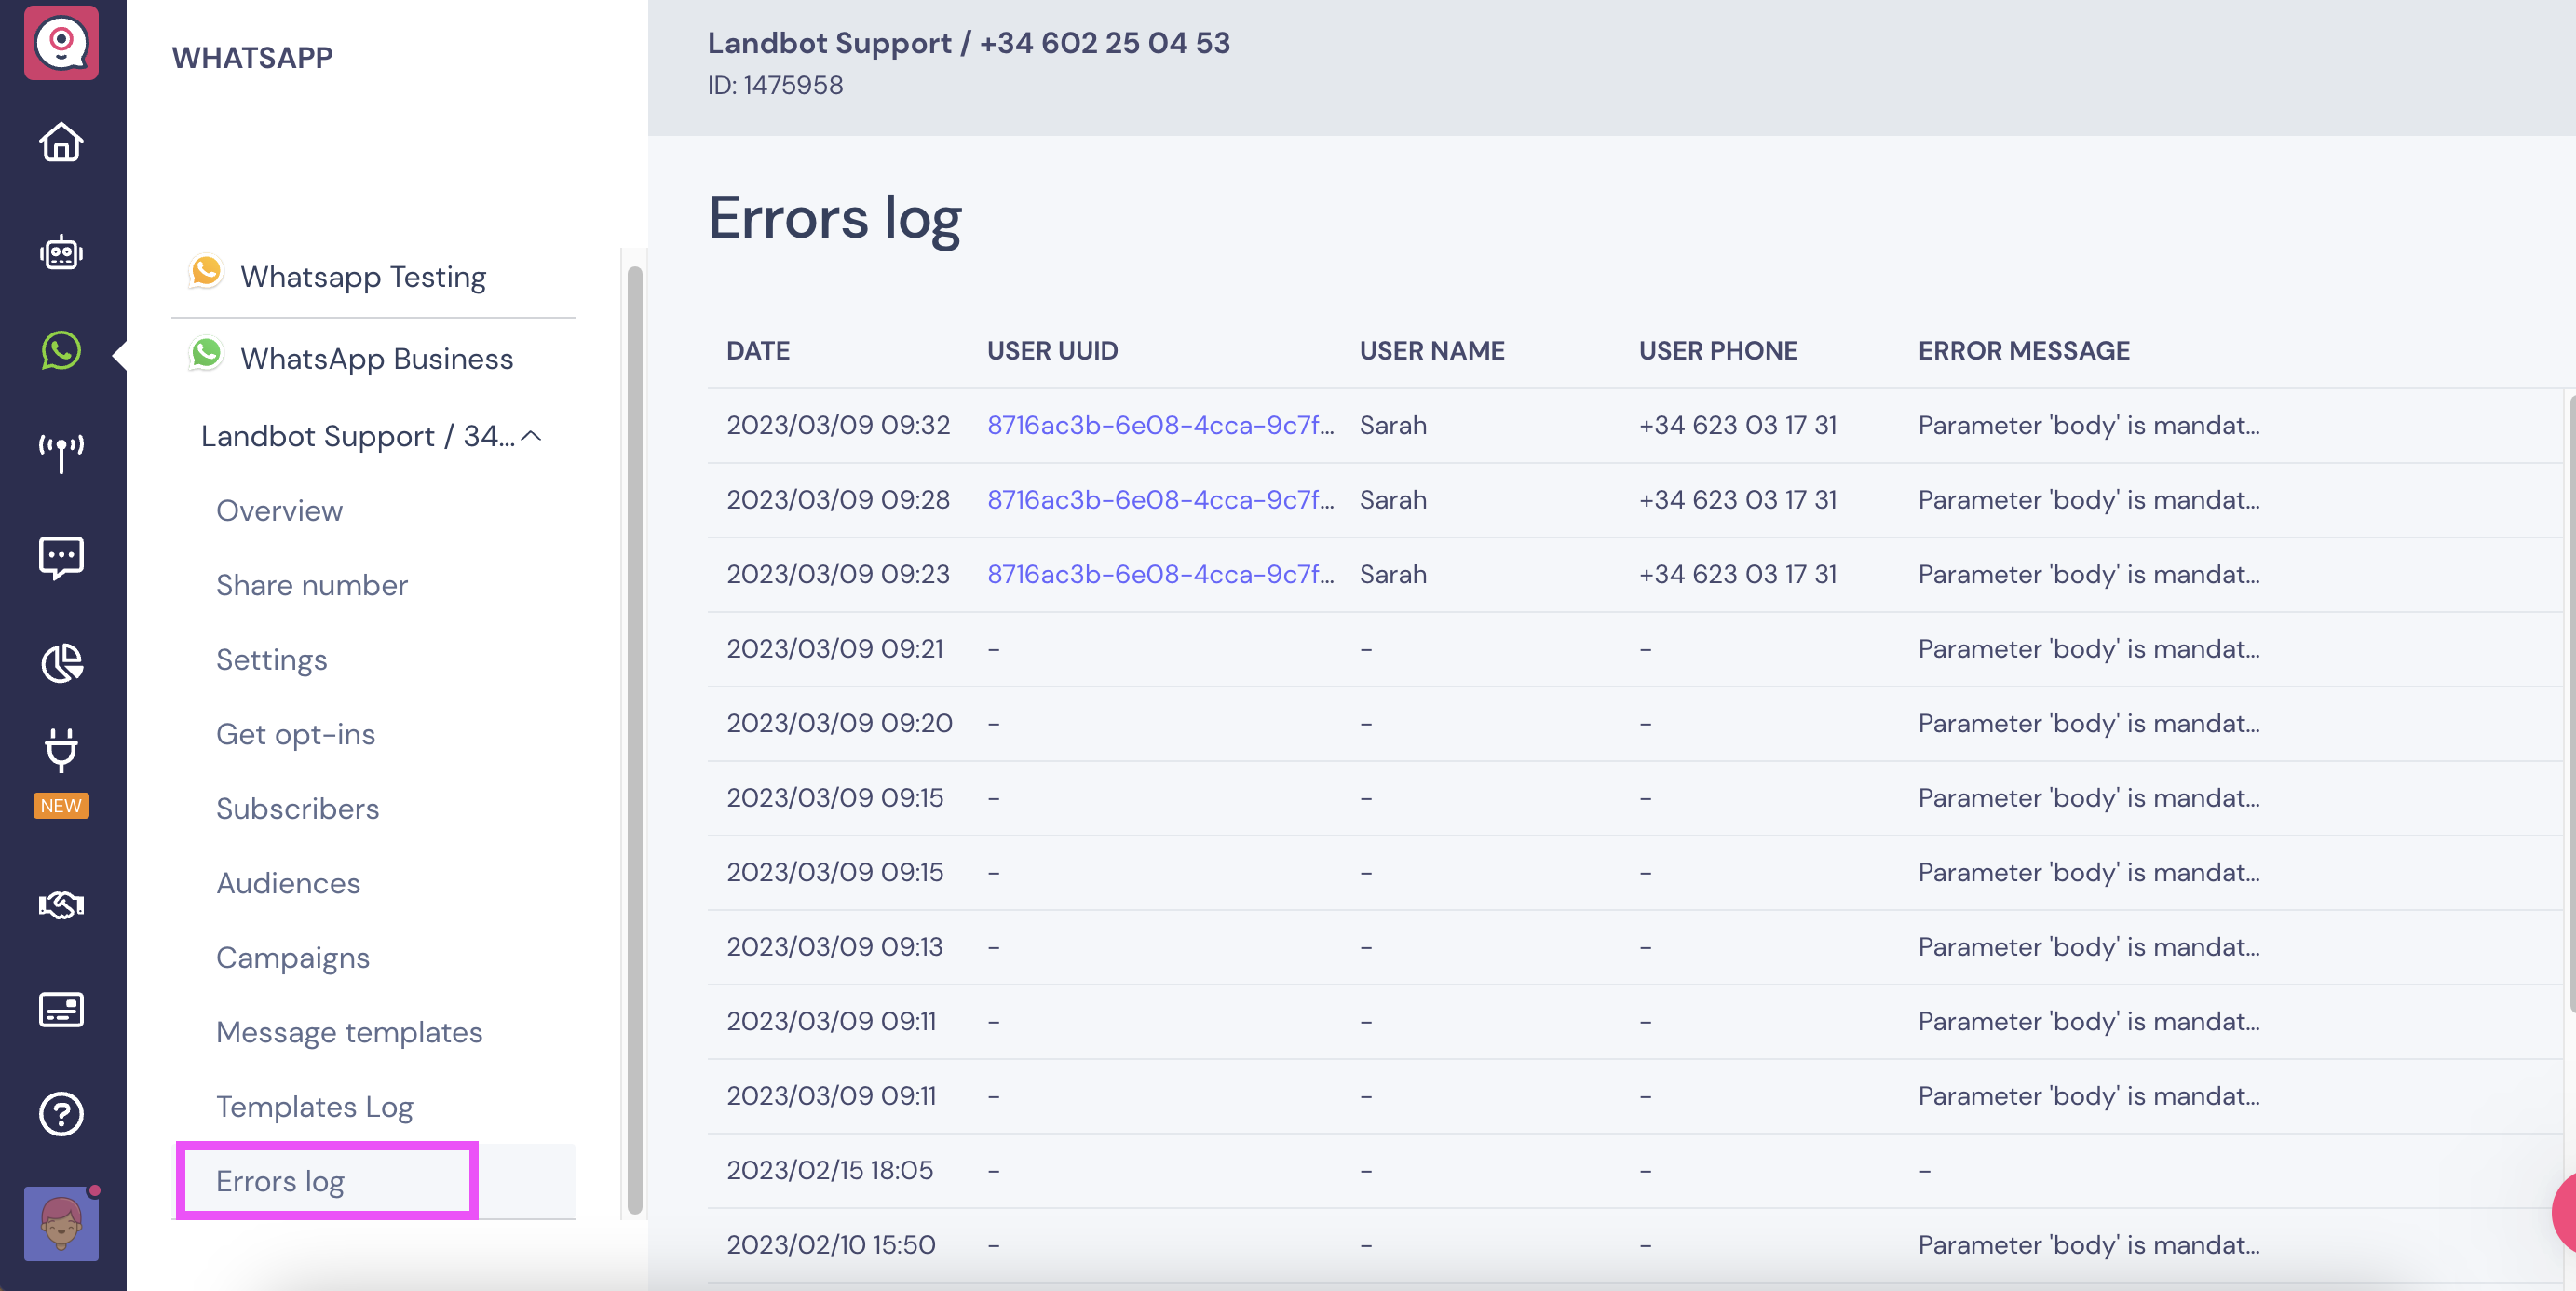Click the Landbot Support / +34 602 25 04 53 heading
This screenshot has height=1291, width=2576.
tap(968, 43)
